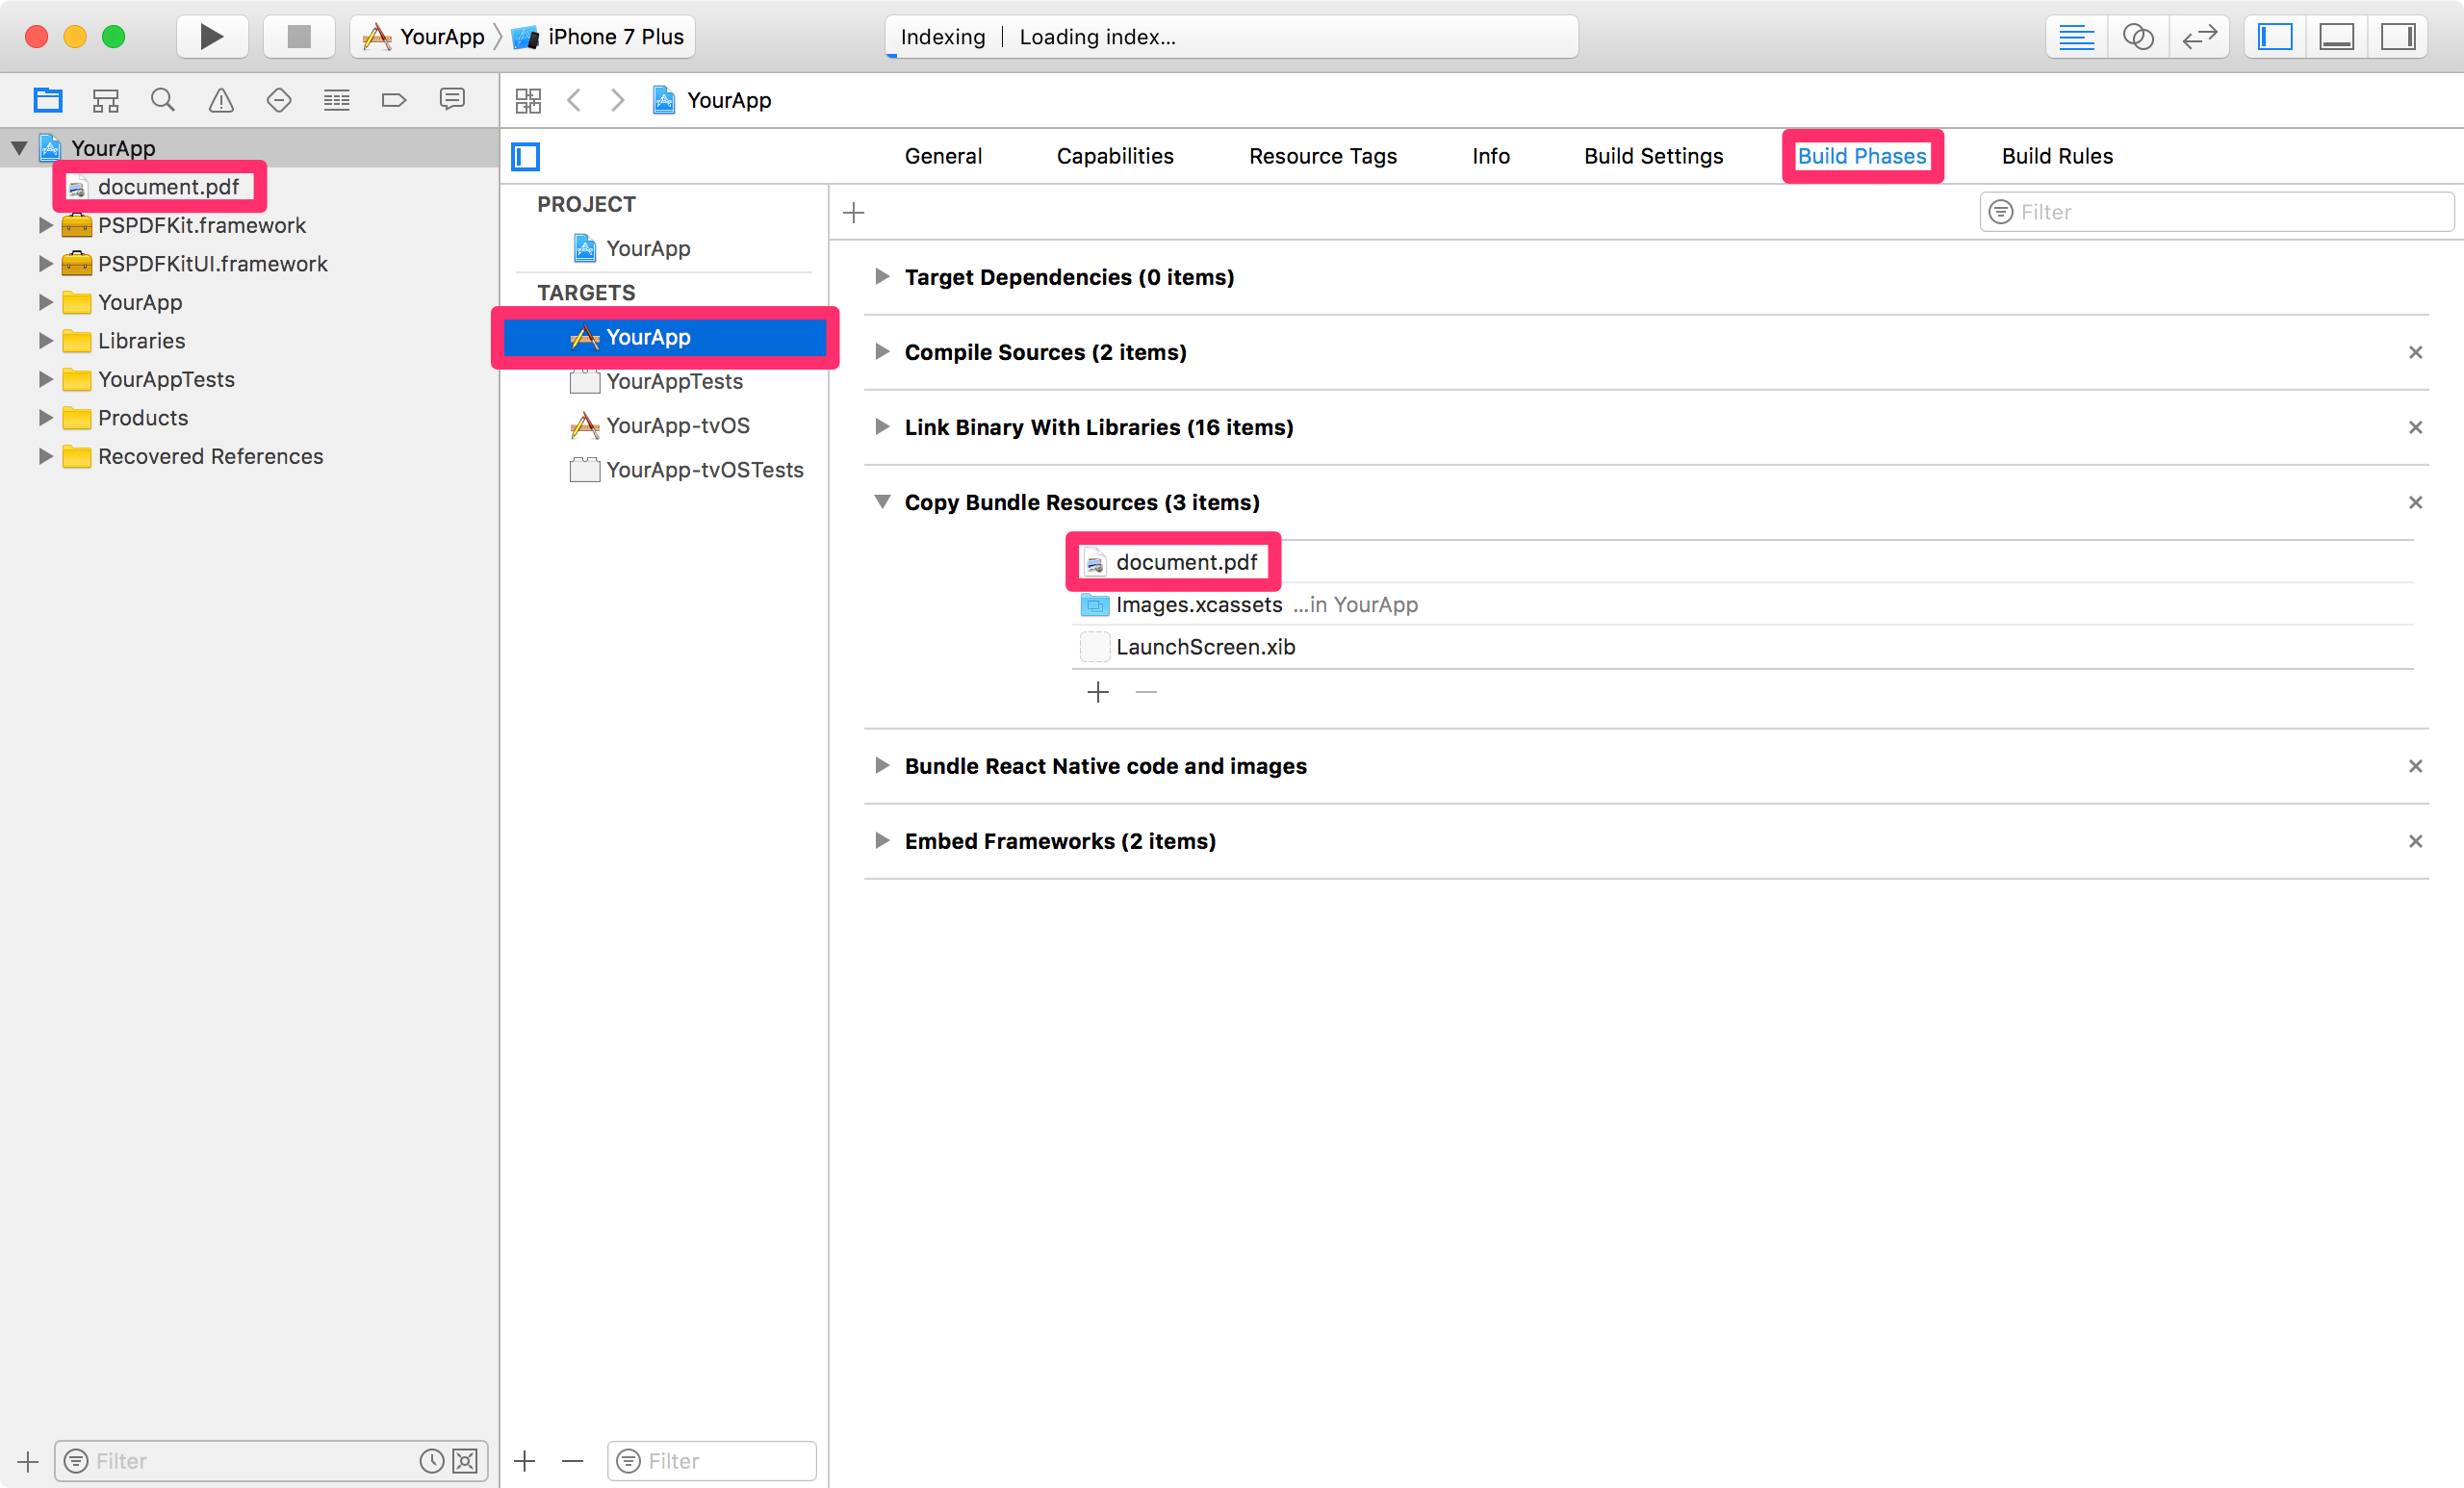Viewport: 2464px width, 1488px height.
Task: Click the search navigator icon
Action: (159, 100)
